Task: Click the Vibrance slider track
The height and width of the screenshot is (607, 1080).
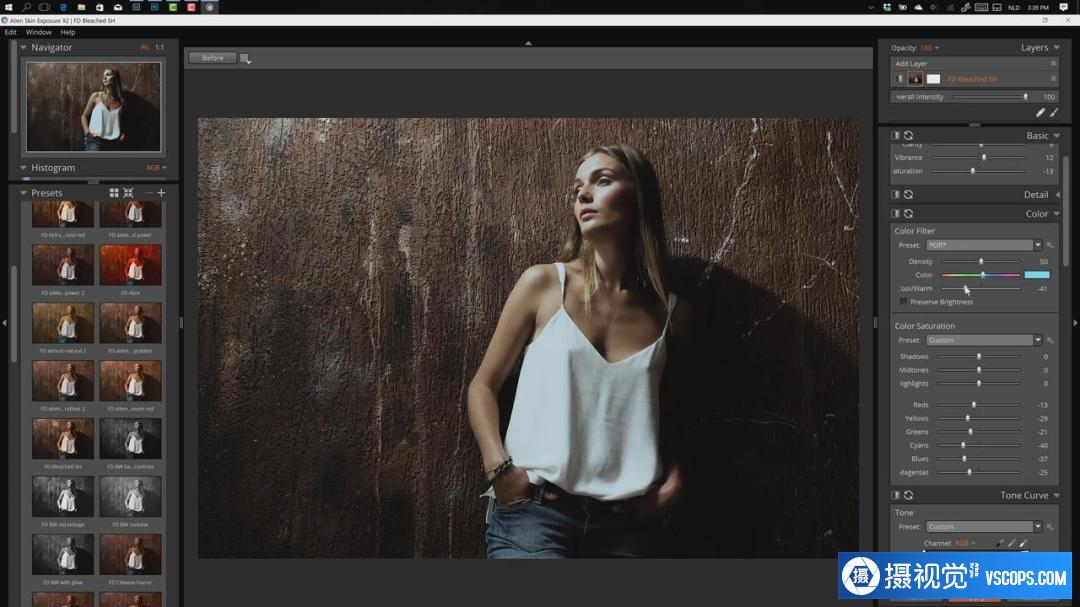Action: [979, 158]
